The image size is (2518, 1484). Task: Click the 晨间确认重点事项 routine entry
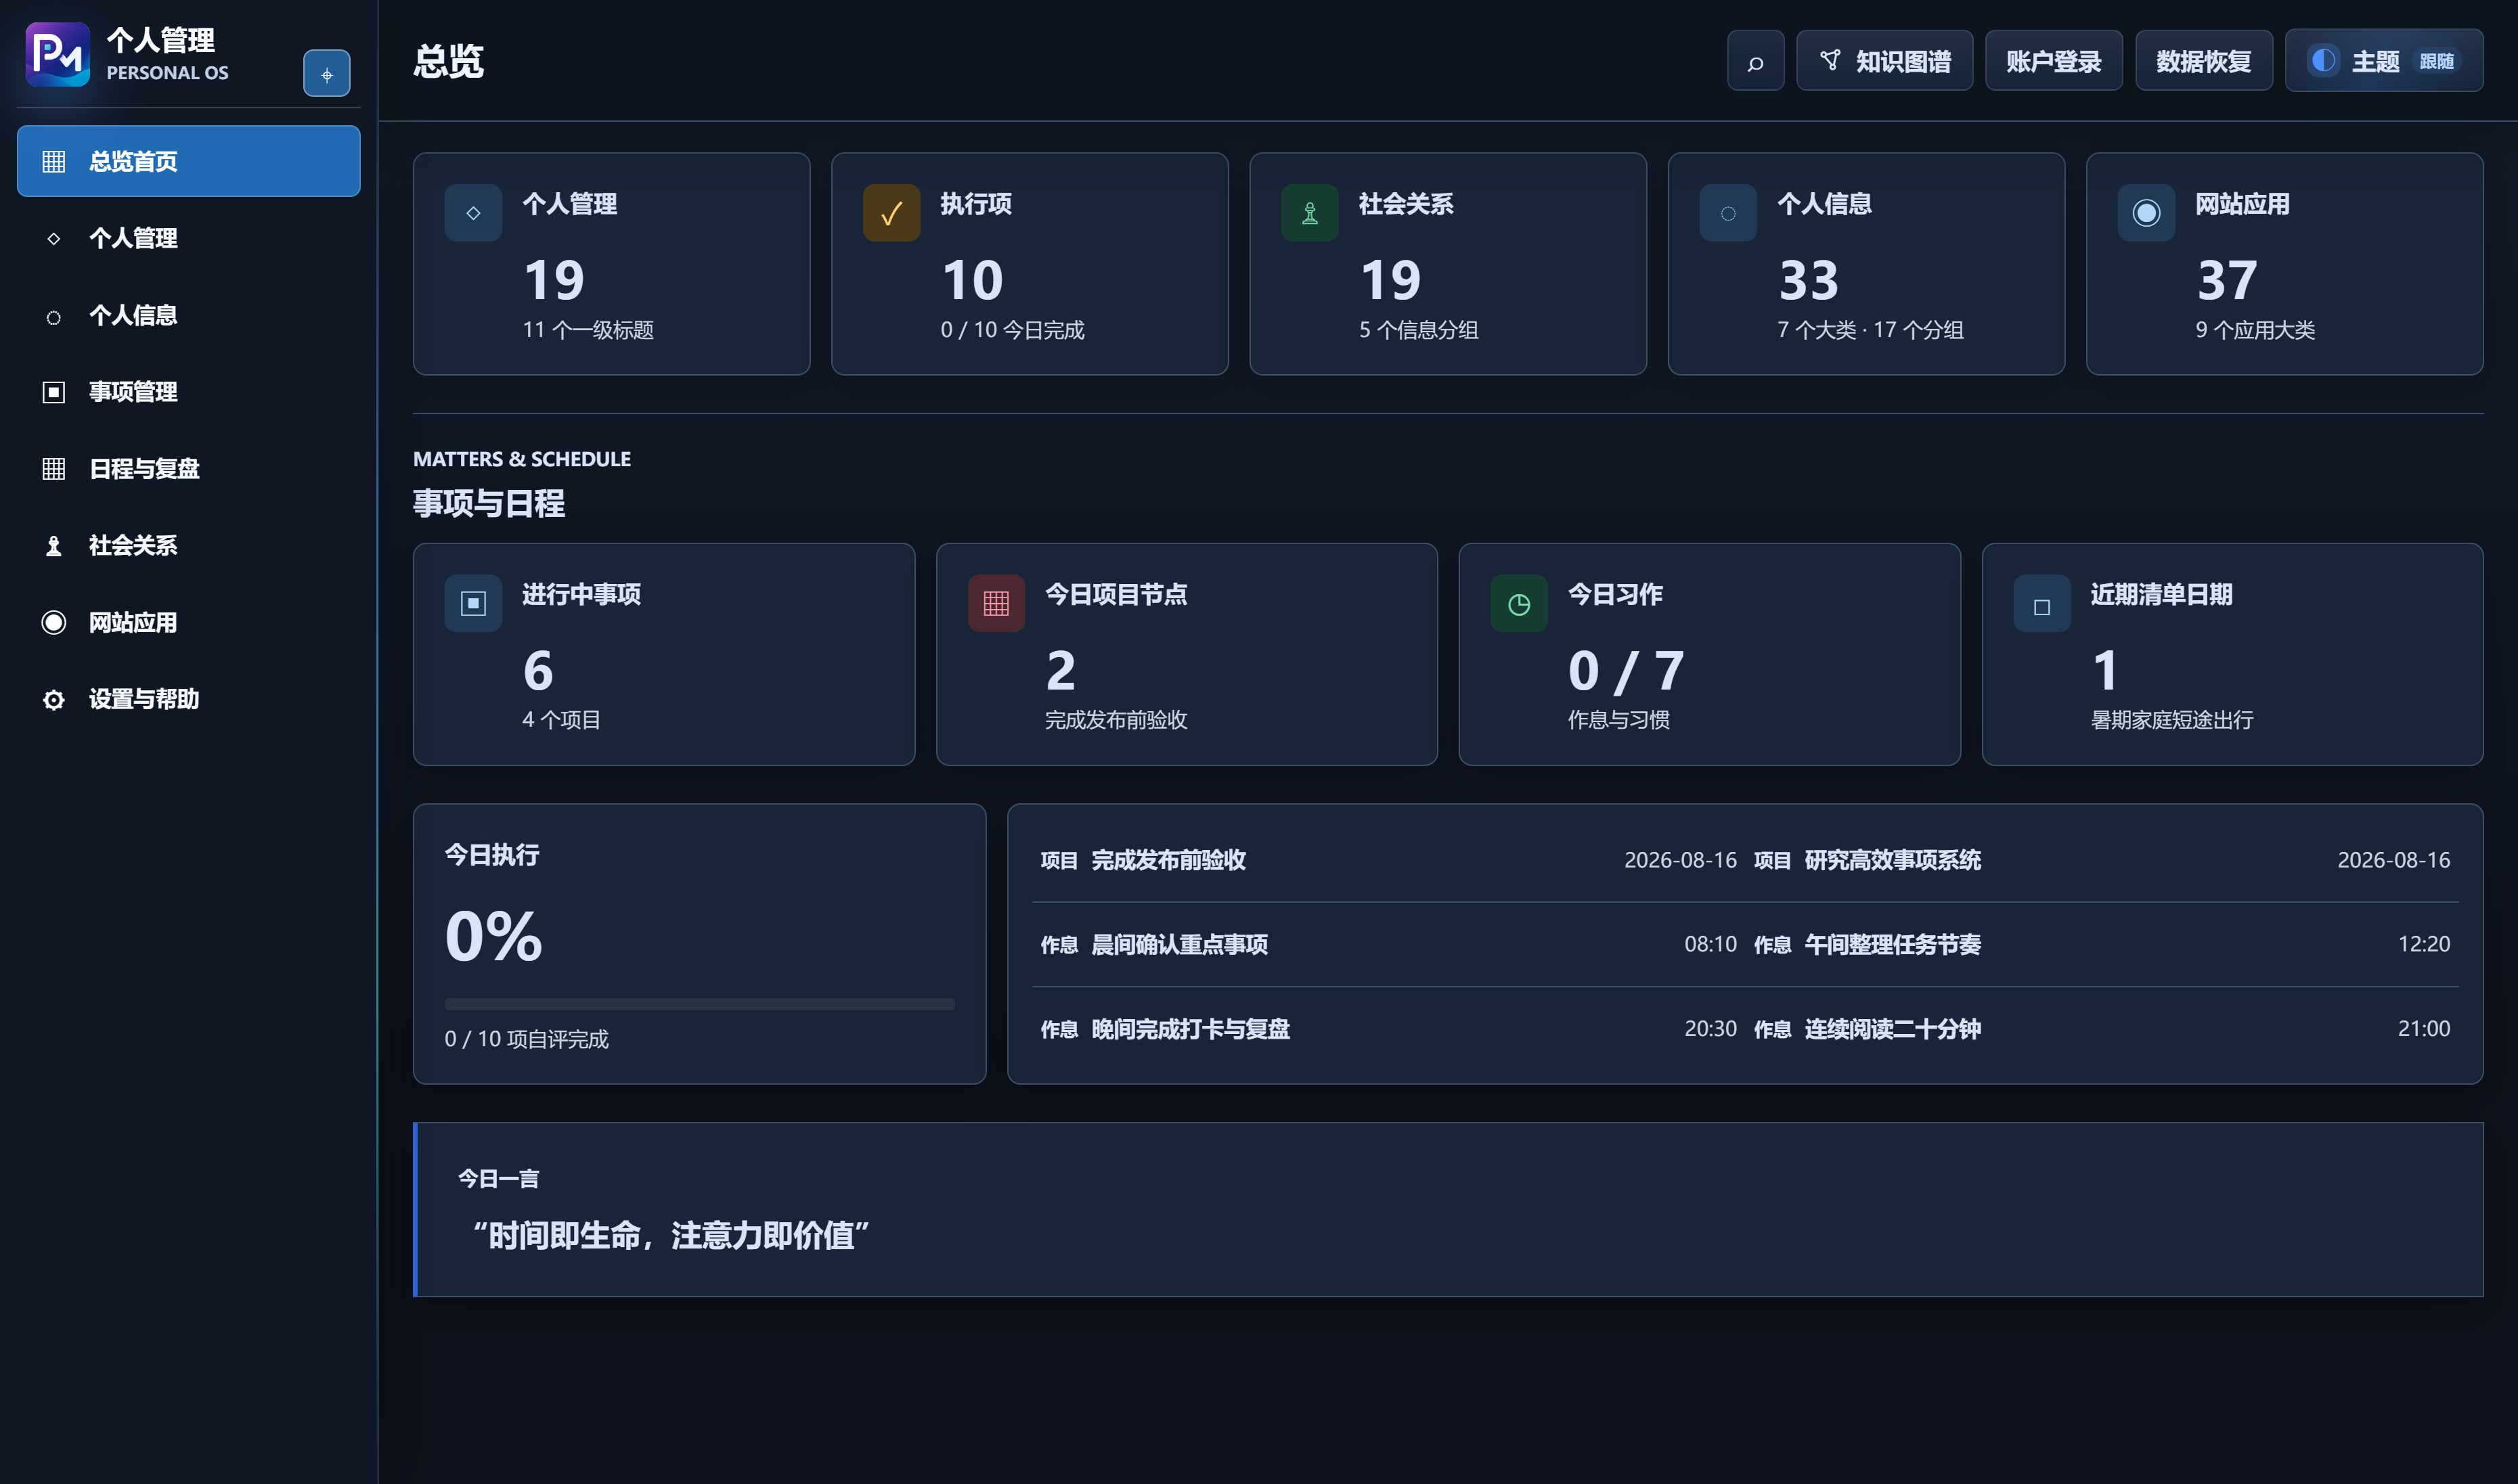[1389, 944]
